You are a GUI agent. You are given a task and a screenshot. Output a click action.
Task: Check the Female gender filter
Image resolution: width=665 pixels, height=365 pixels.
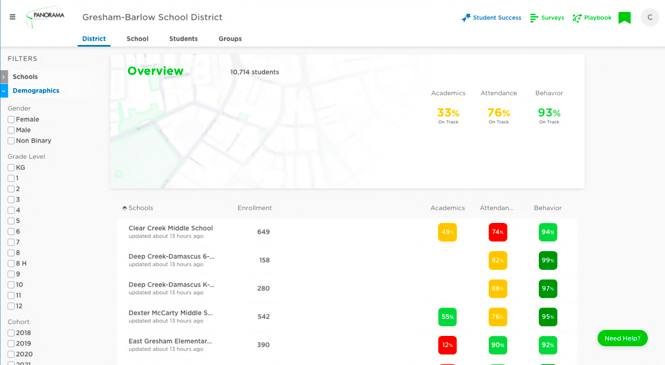(11, 120)
